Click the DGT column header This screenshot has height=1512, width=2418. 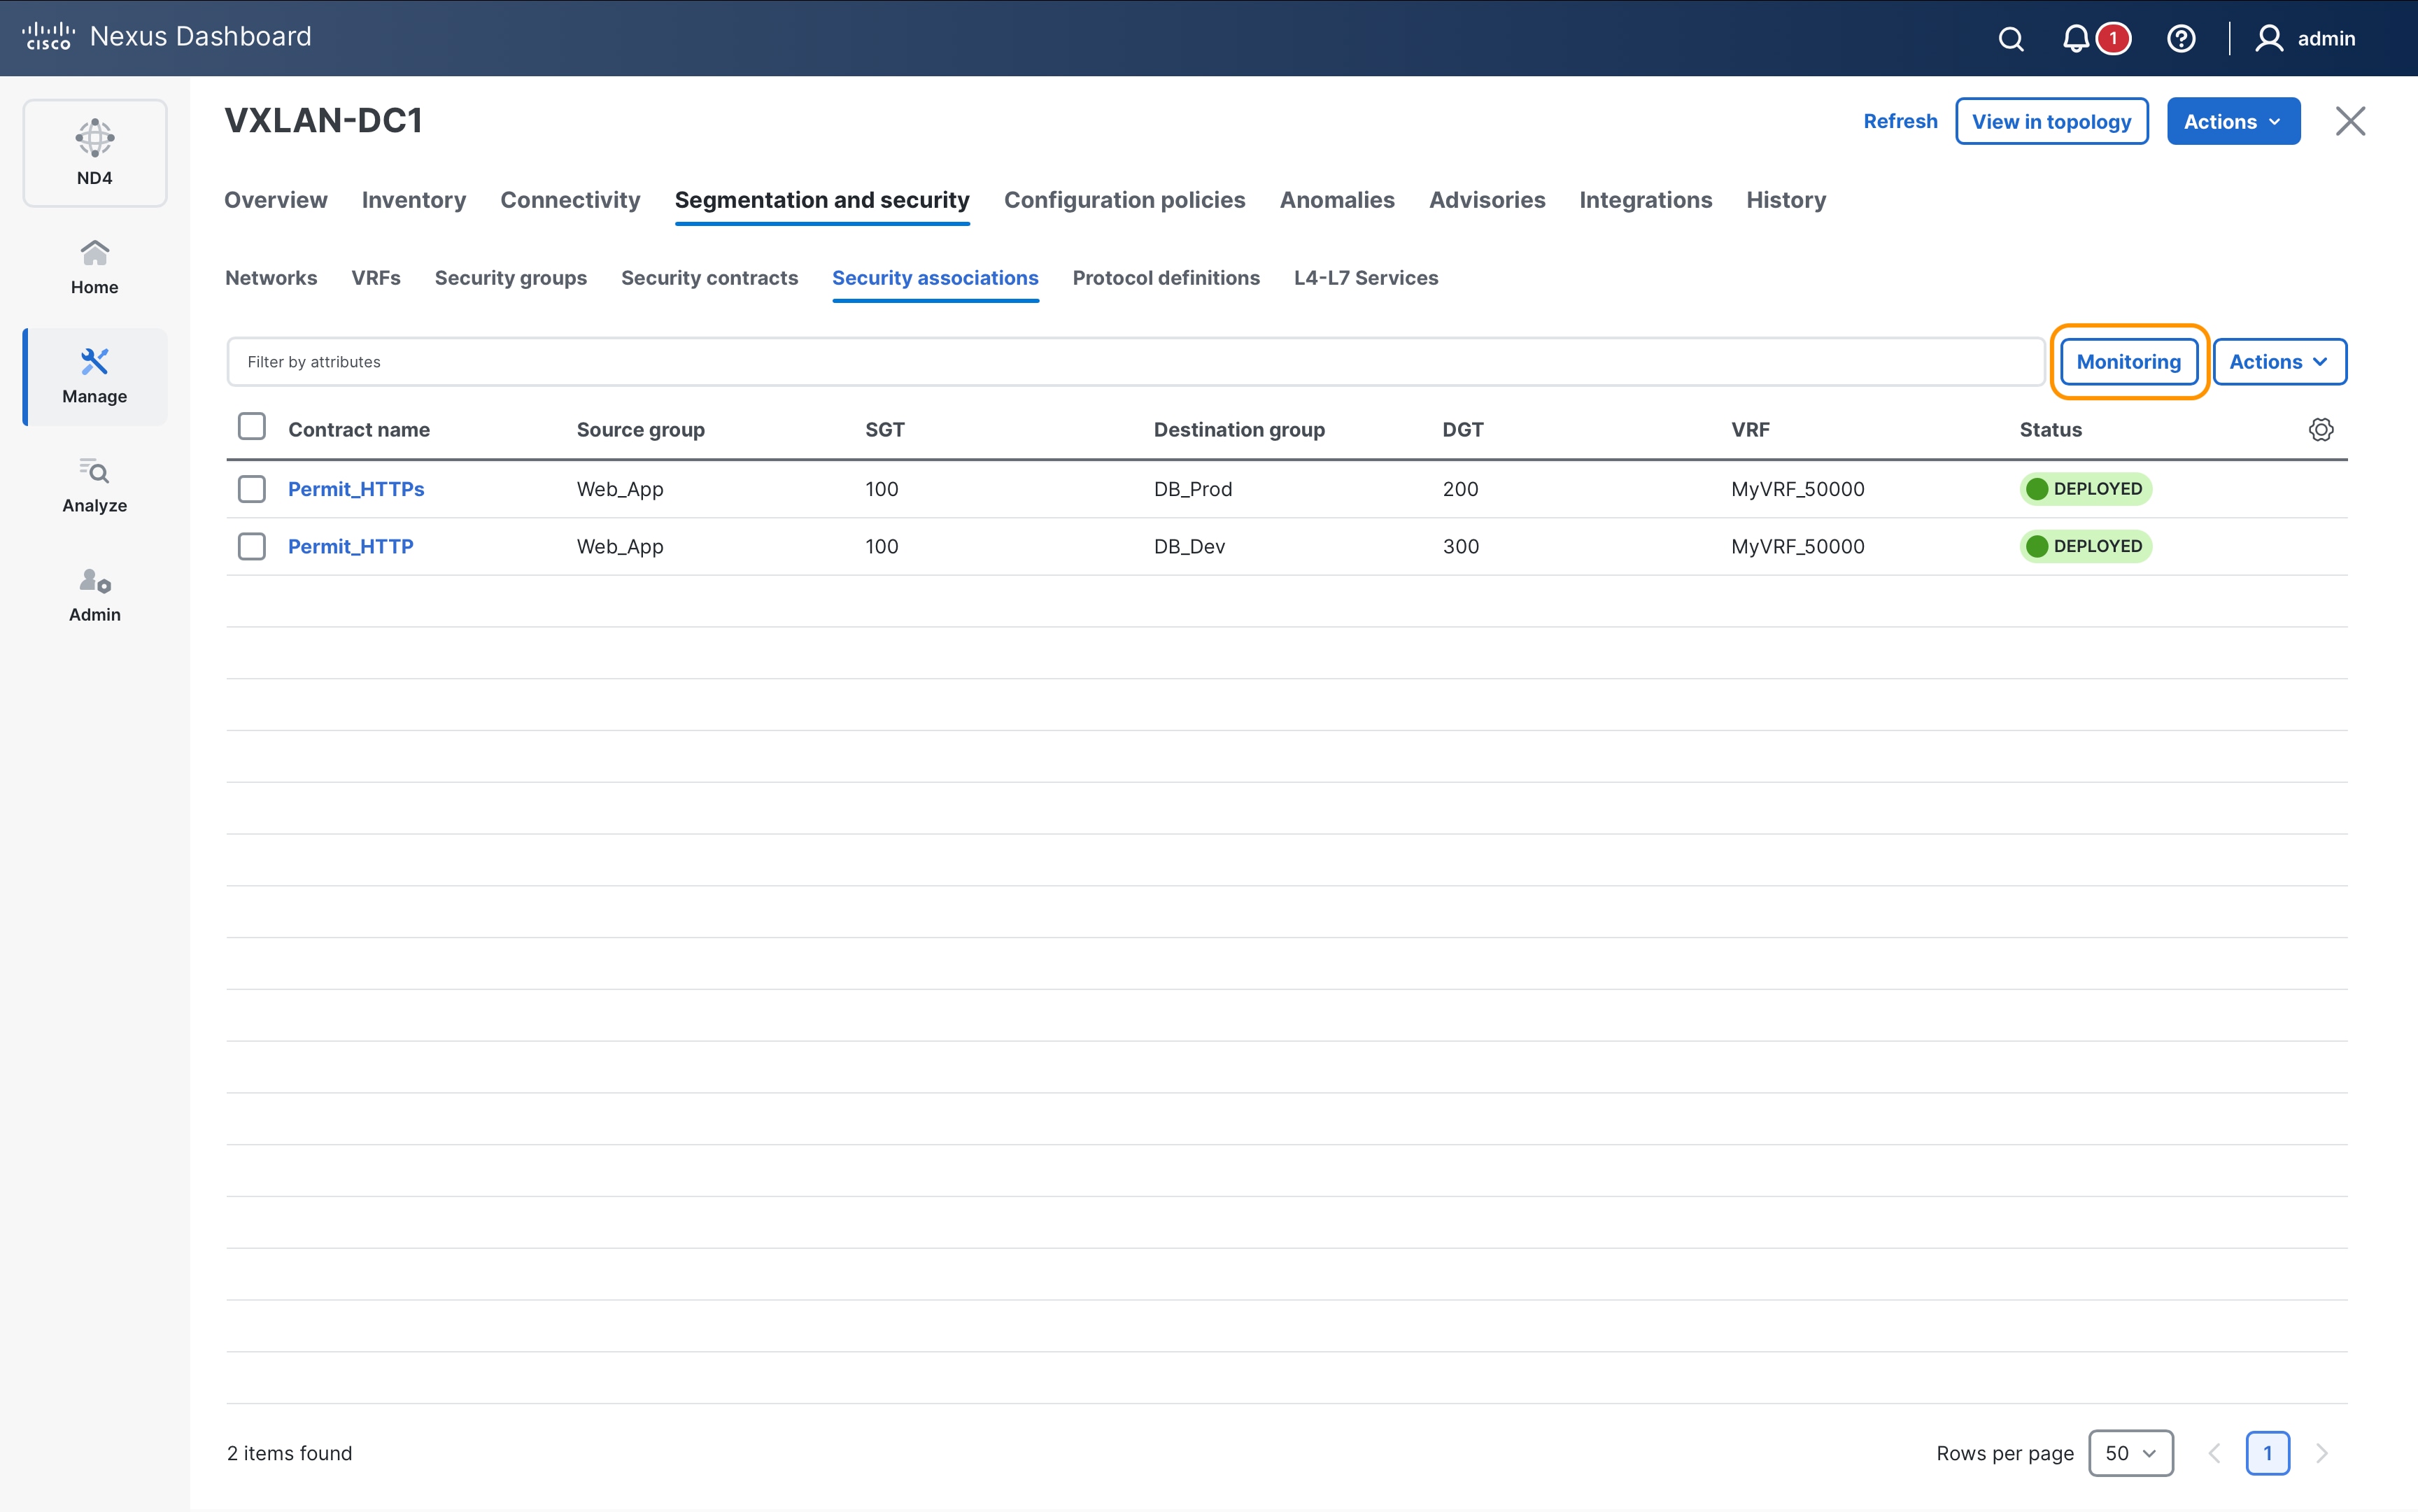point(1462,430)
